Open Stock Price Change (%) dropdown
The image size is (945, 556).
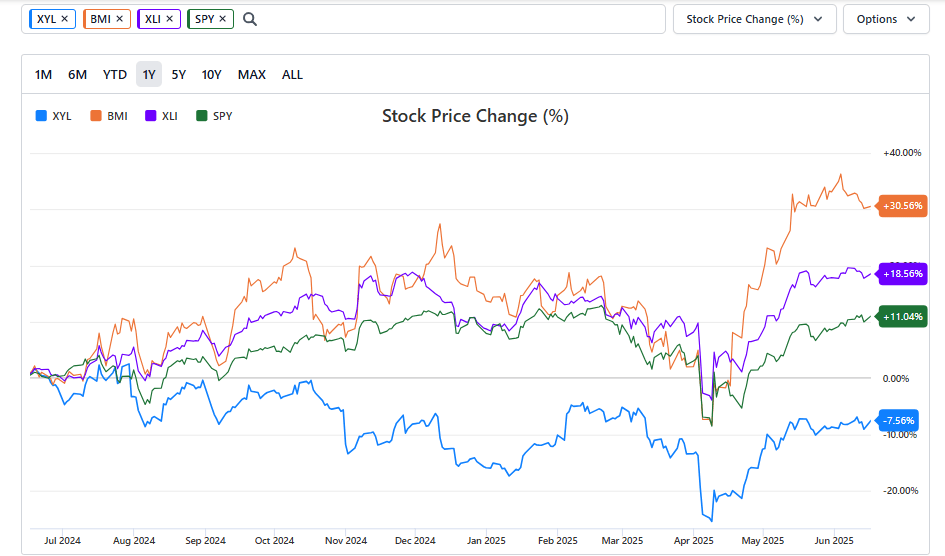754,19
